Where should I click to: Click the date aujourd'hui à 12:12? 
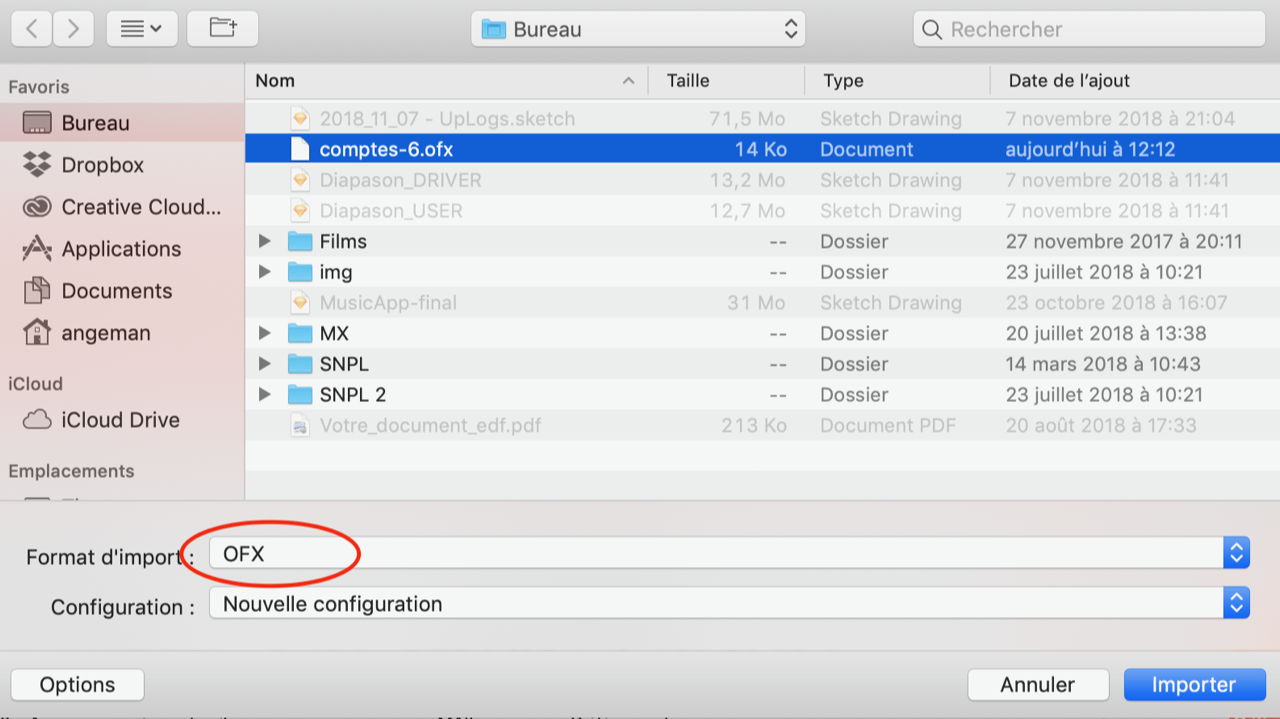click(1090, 149)
